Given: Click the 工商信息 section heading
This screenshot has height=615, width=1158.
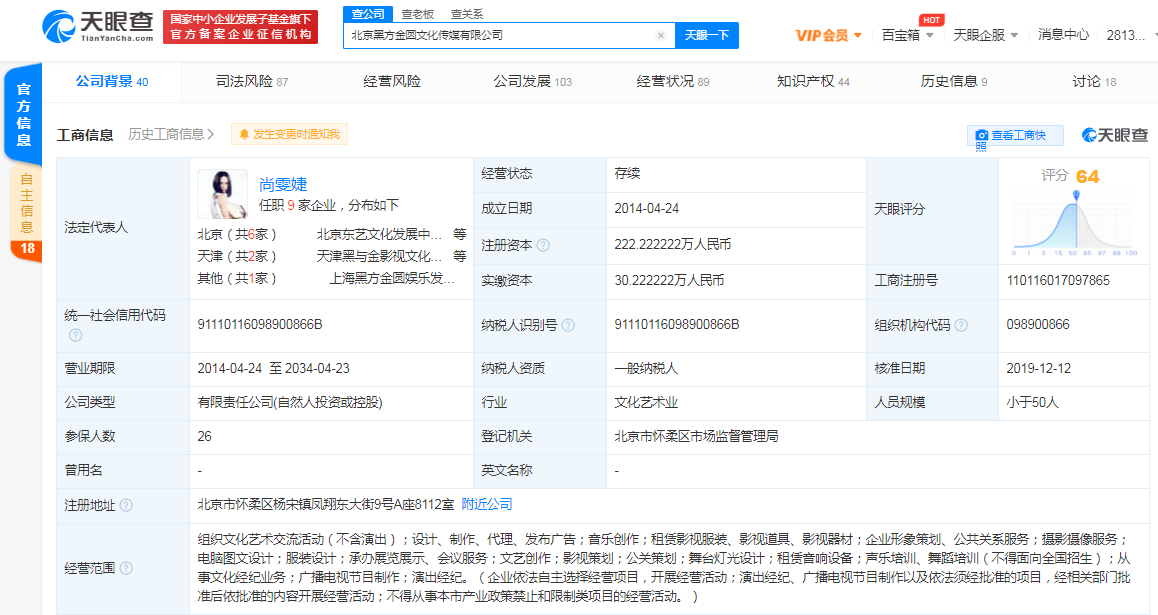Looking at the screenshot, I should pos(85,135).
